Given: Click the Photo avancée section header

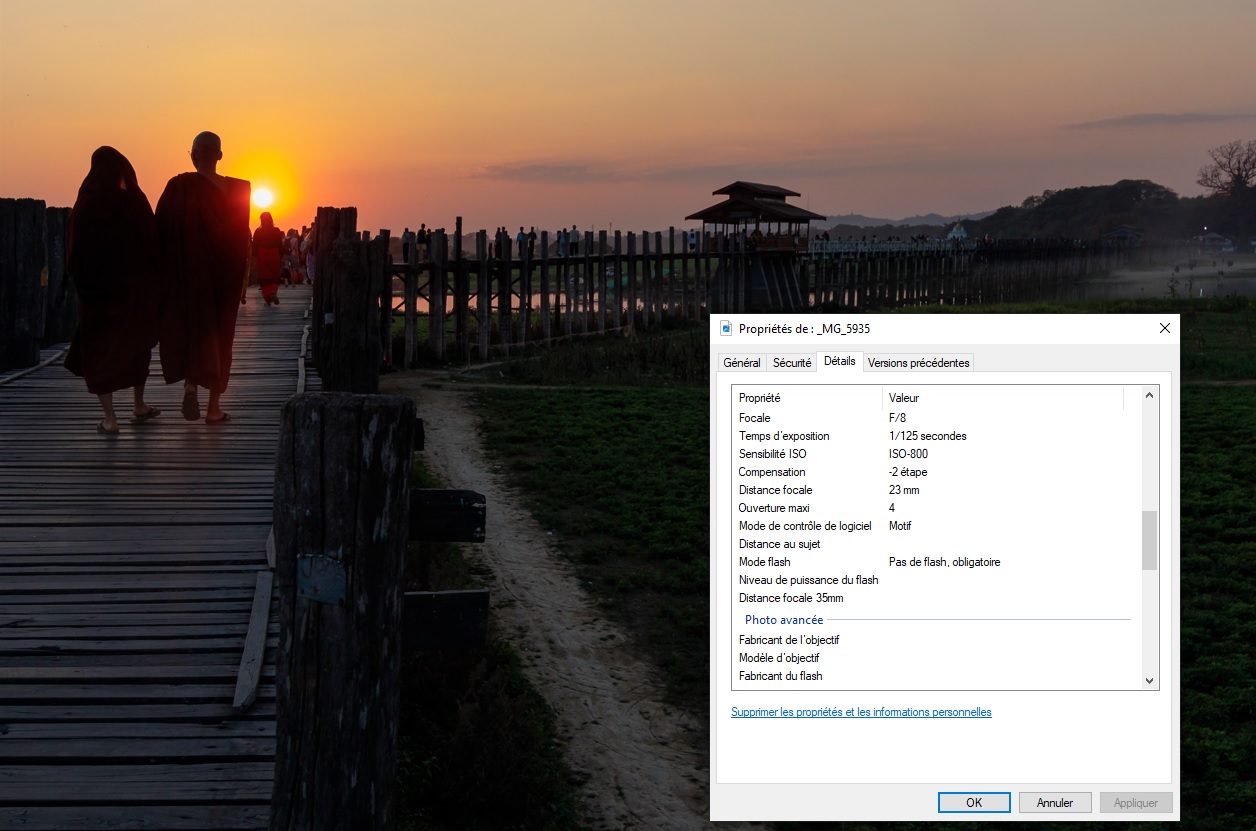Looking at the screenshot, I should 784,620.
